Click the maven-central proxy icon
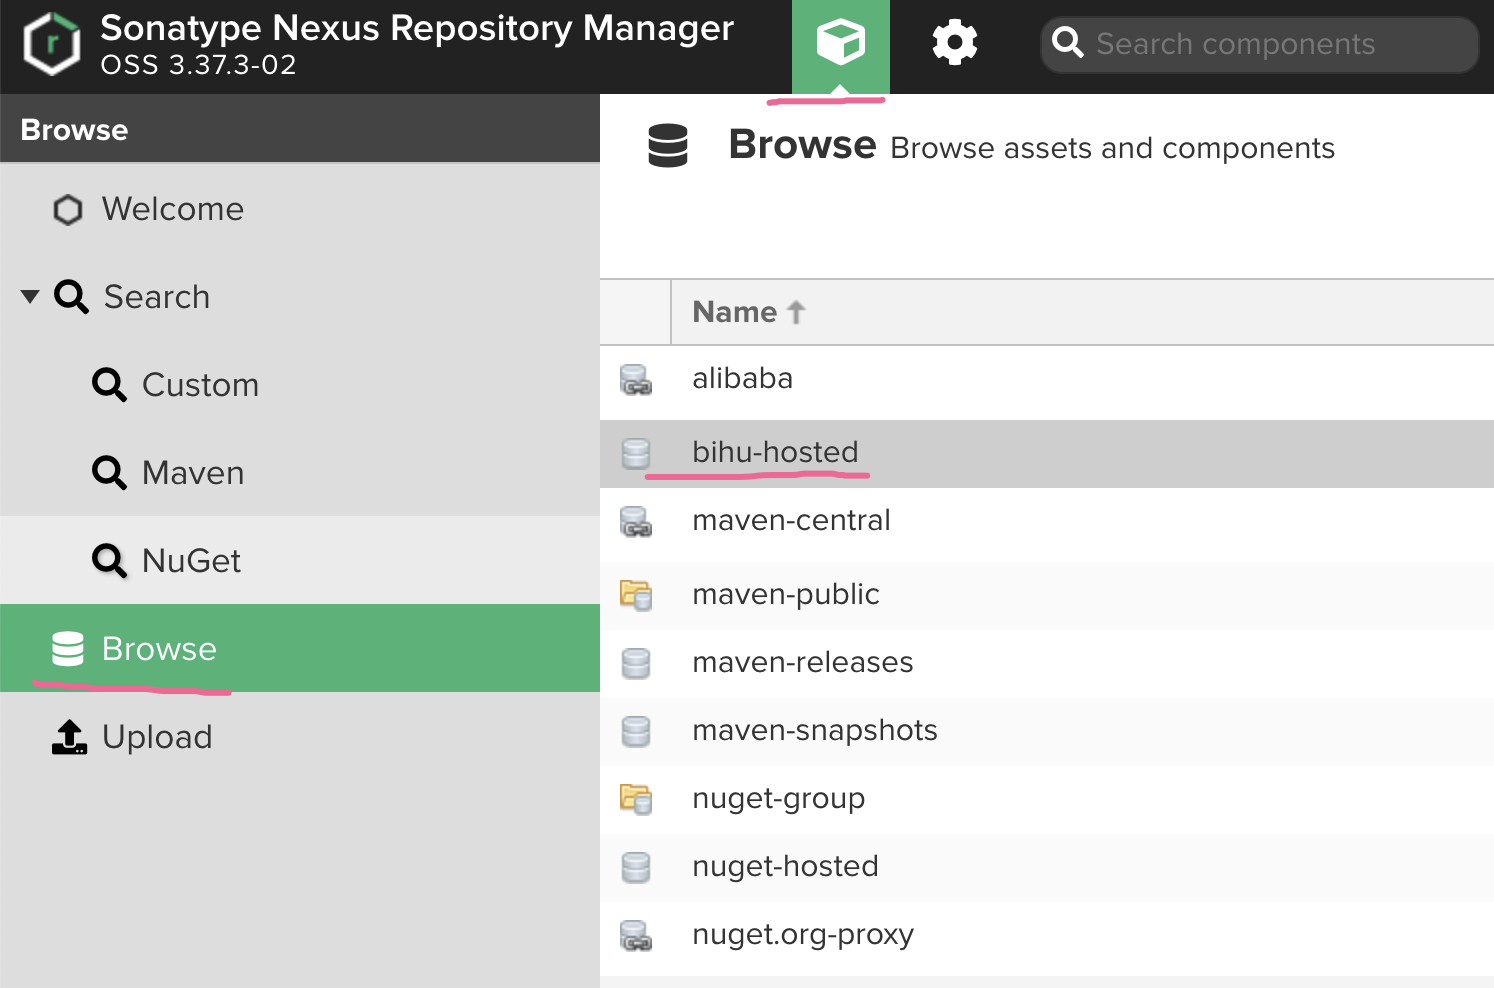 (x=636, y=522)
